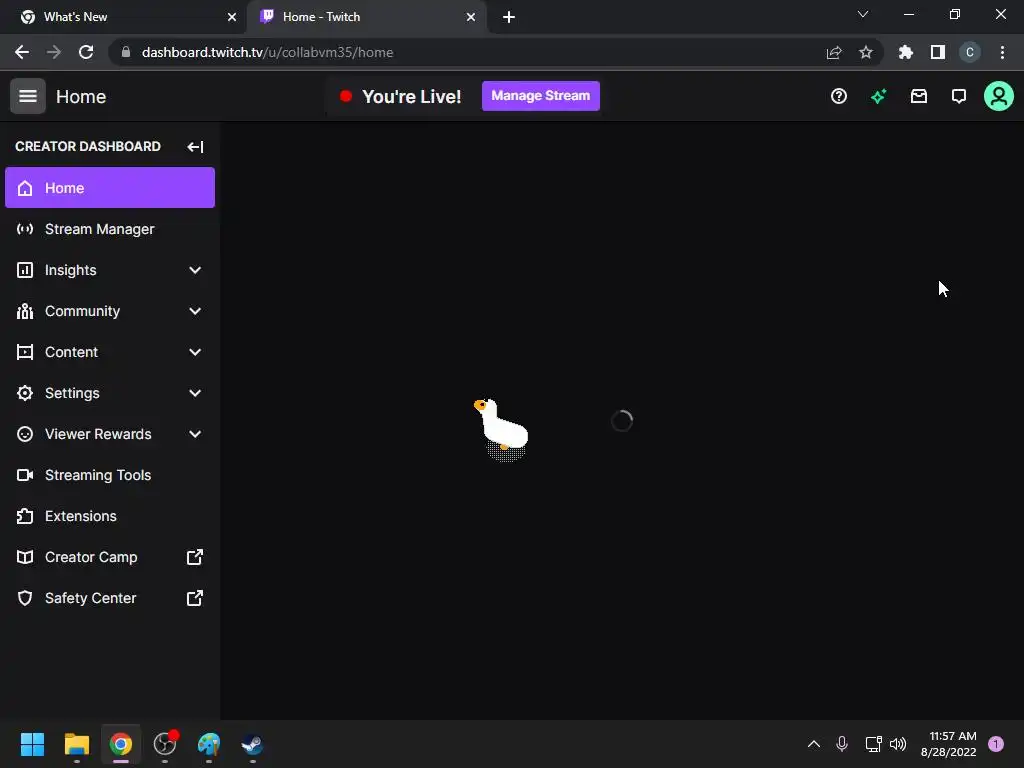Open Chrome three-dot menu

click(1002, 52)
